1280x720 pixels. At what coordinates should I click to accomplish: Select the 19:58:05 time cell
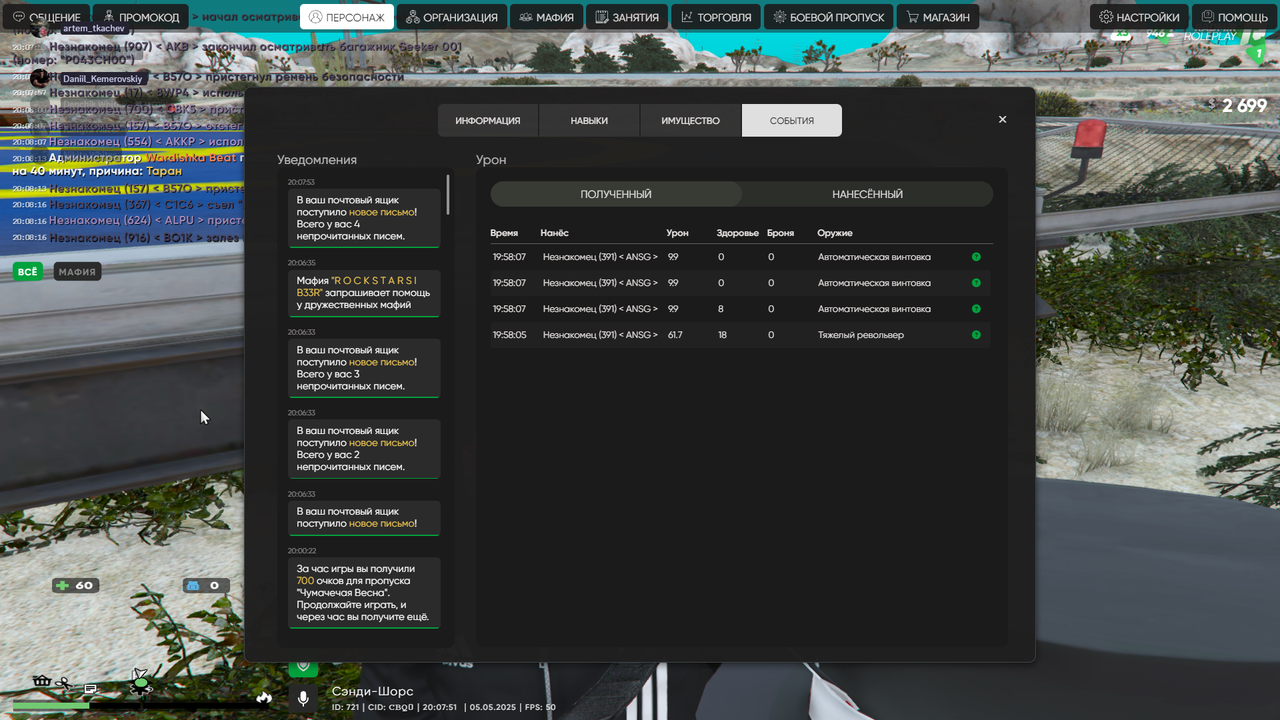pos(509,335)
